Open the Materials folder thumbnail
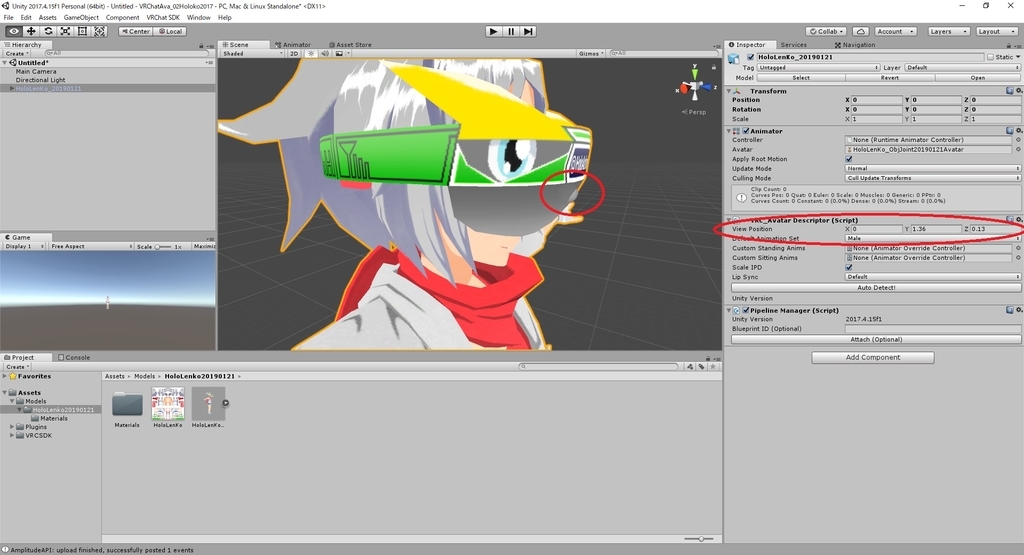Image resolution: width=1024 pixels, height=555 pixels. (127, 404)
